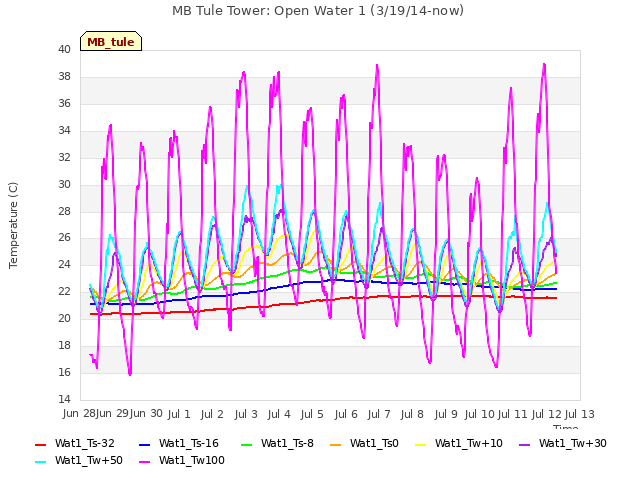Viewport: 640px width, 480px height.
Task: Click the Jun 30 x-axis label
Action: tap(146, 413)
